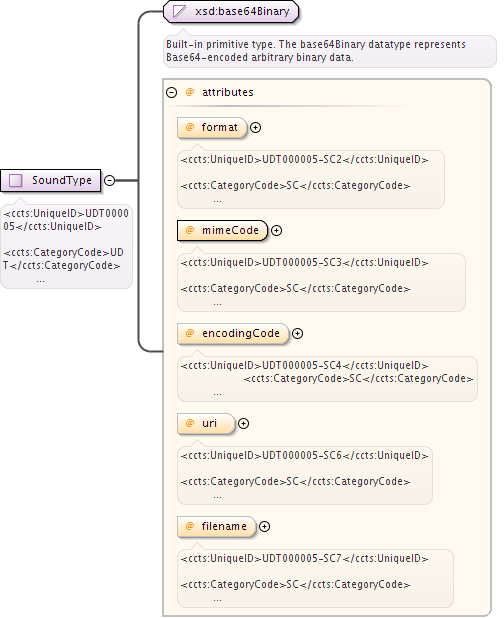Select the mimeCode attribute node
Image resolution: width=504 pixels, height=618 pixels.
click(x=222, y=230)
